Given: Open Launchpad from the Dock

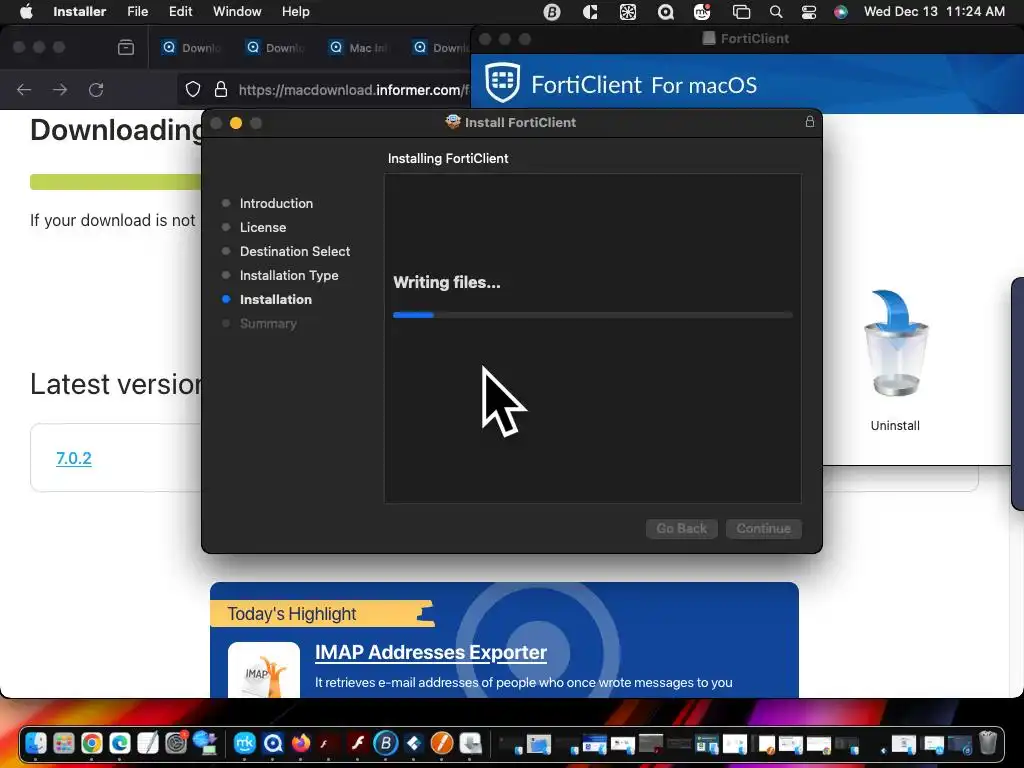Looking at the screenshot, I should point(64,743).
